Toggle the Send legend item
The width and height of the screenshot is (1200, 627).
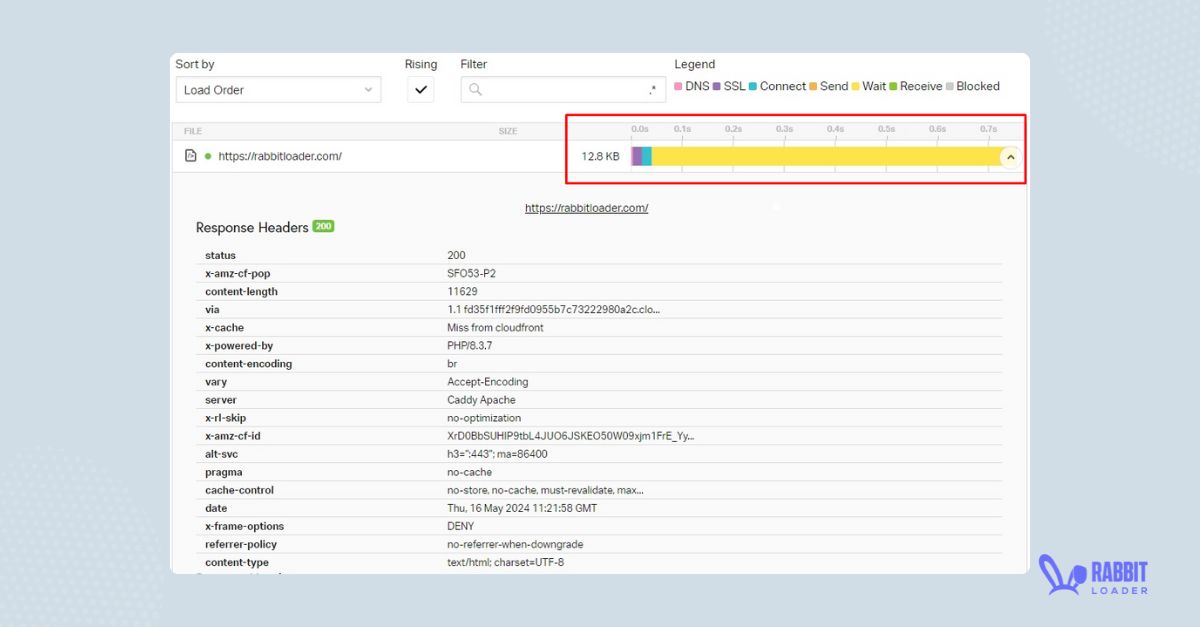click(x=811, y=86)
